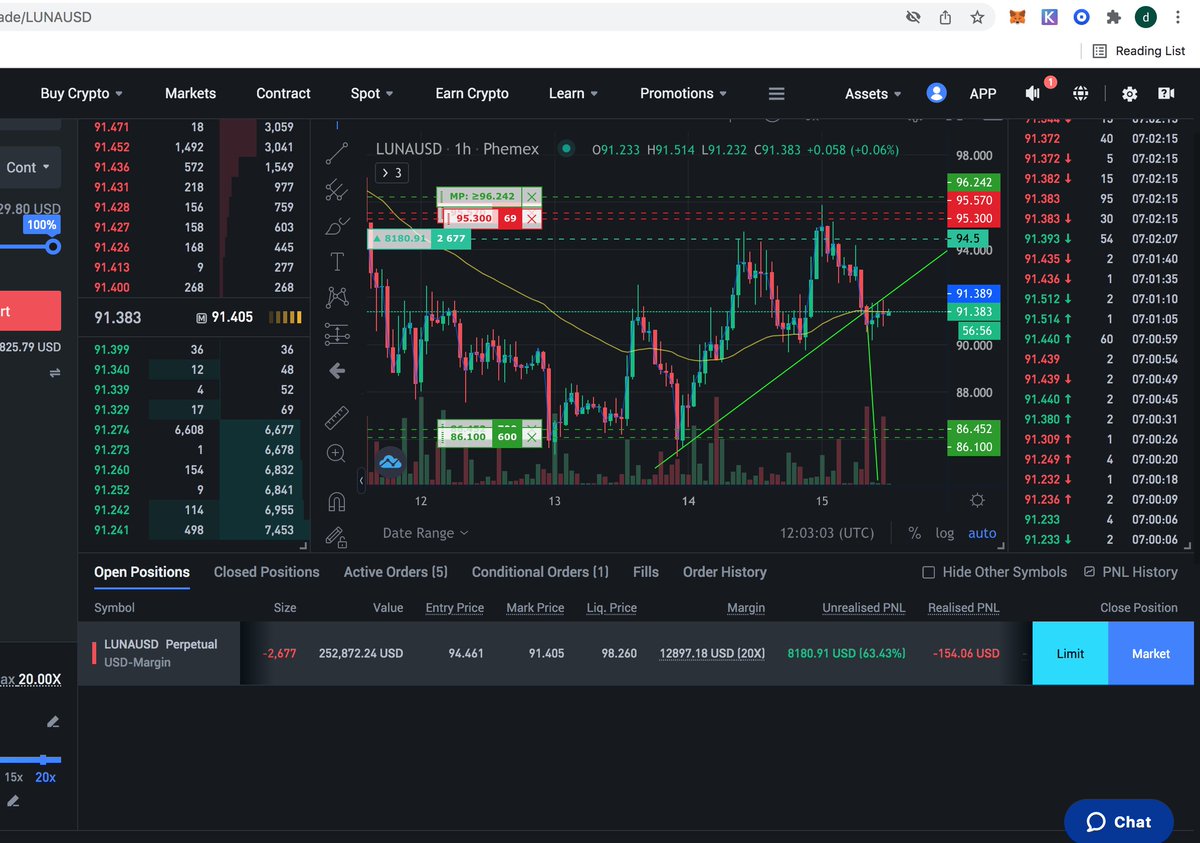This screenshot has width=1200, height=843.
Task: Switch to the Fills tab
Action: coord(646,572)
